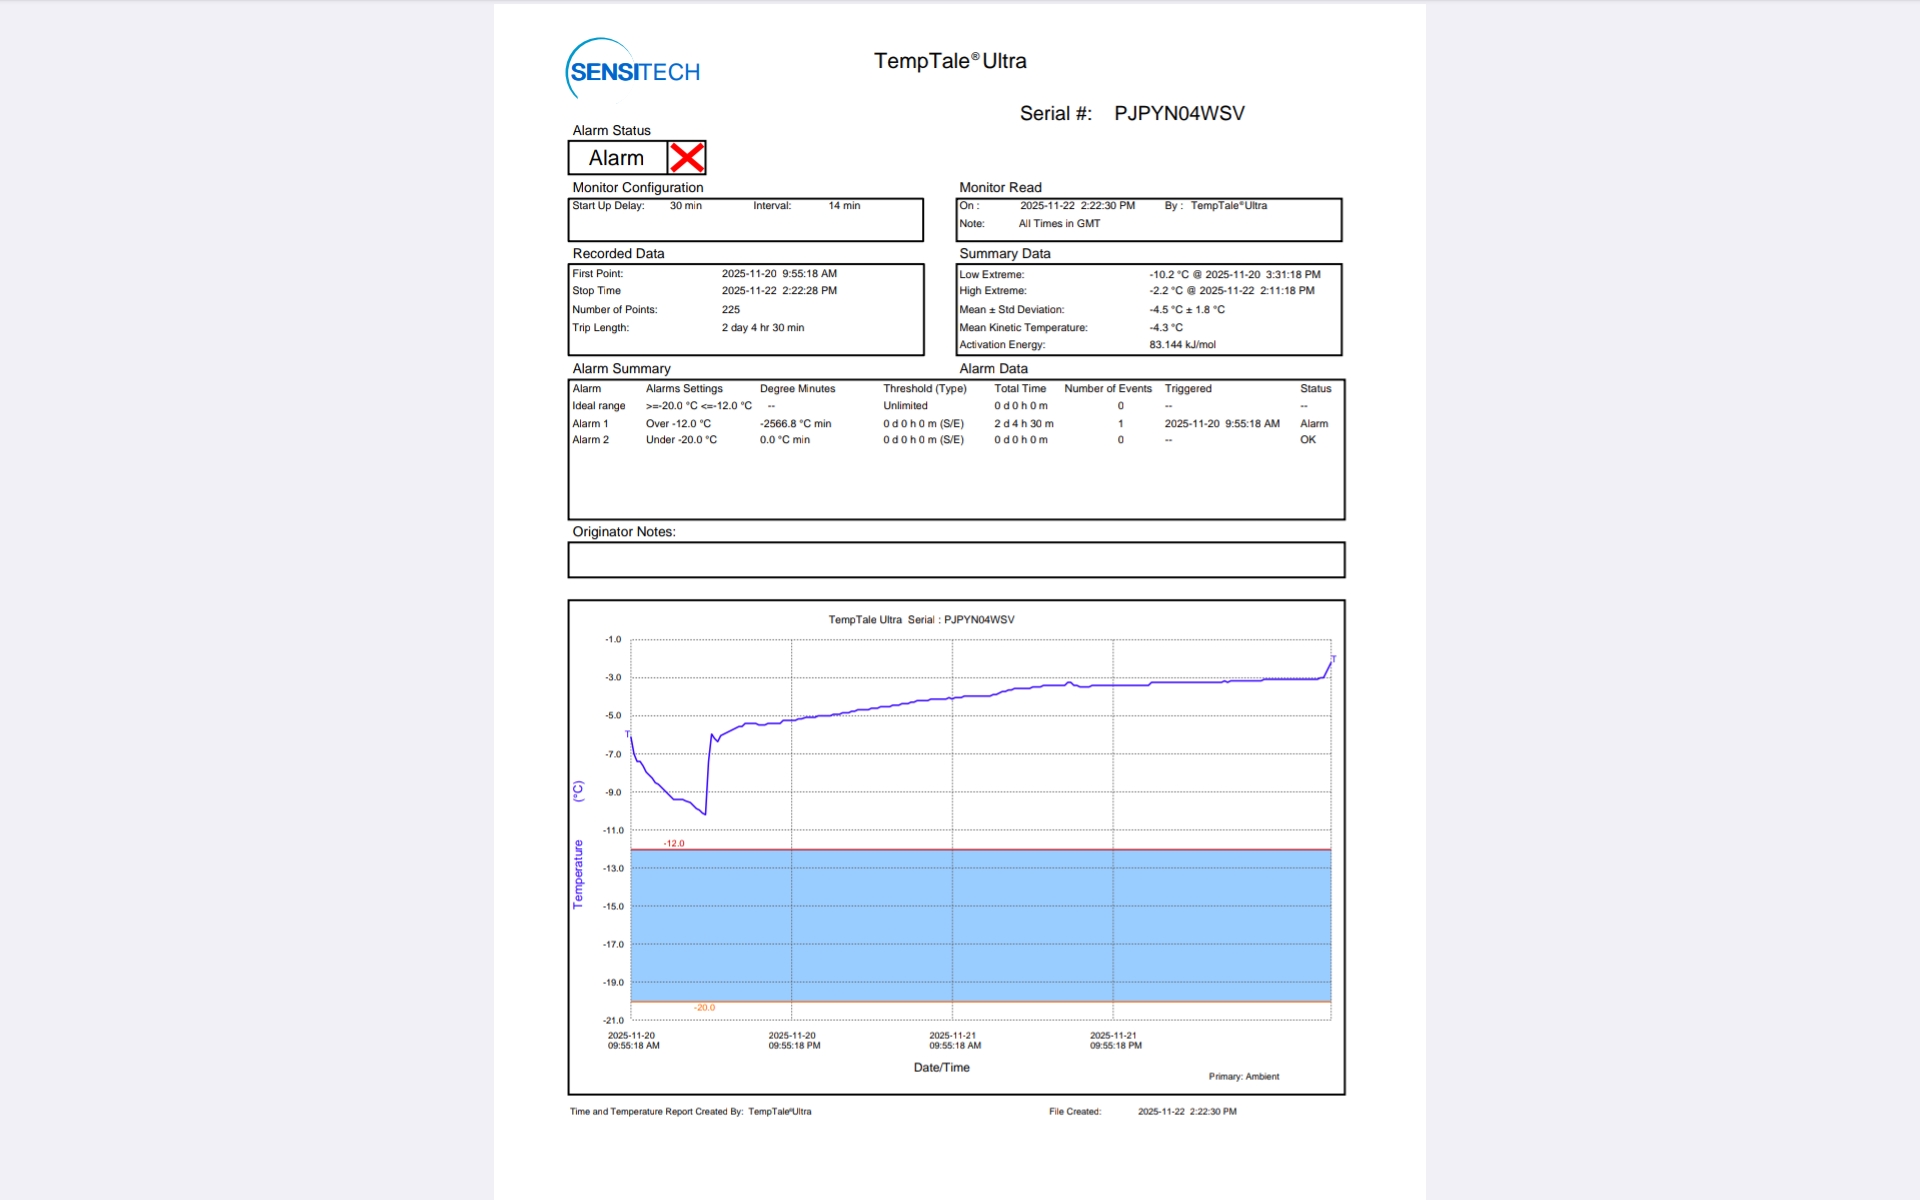Image resolution: width=1920 pixels, height=1200 pixels.
Task: Click the Alarm status box label
Action: 616,158
